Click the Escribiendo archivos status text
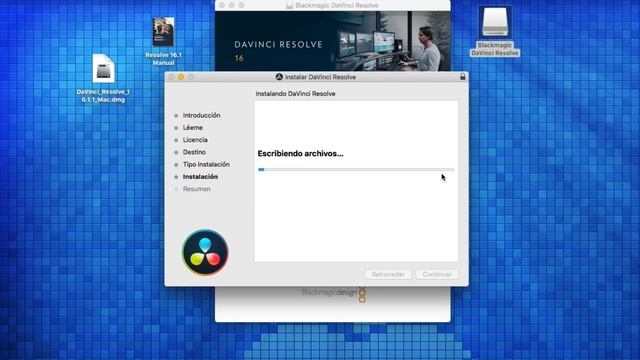Viewport: 640px width, 360px height. point(300,154)
